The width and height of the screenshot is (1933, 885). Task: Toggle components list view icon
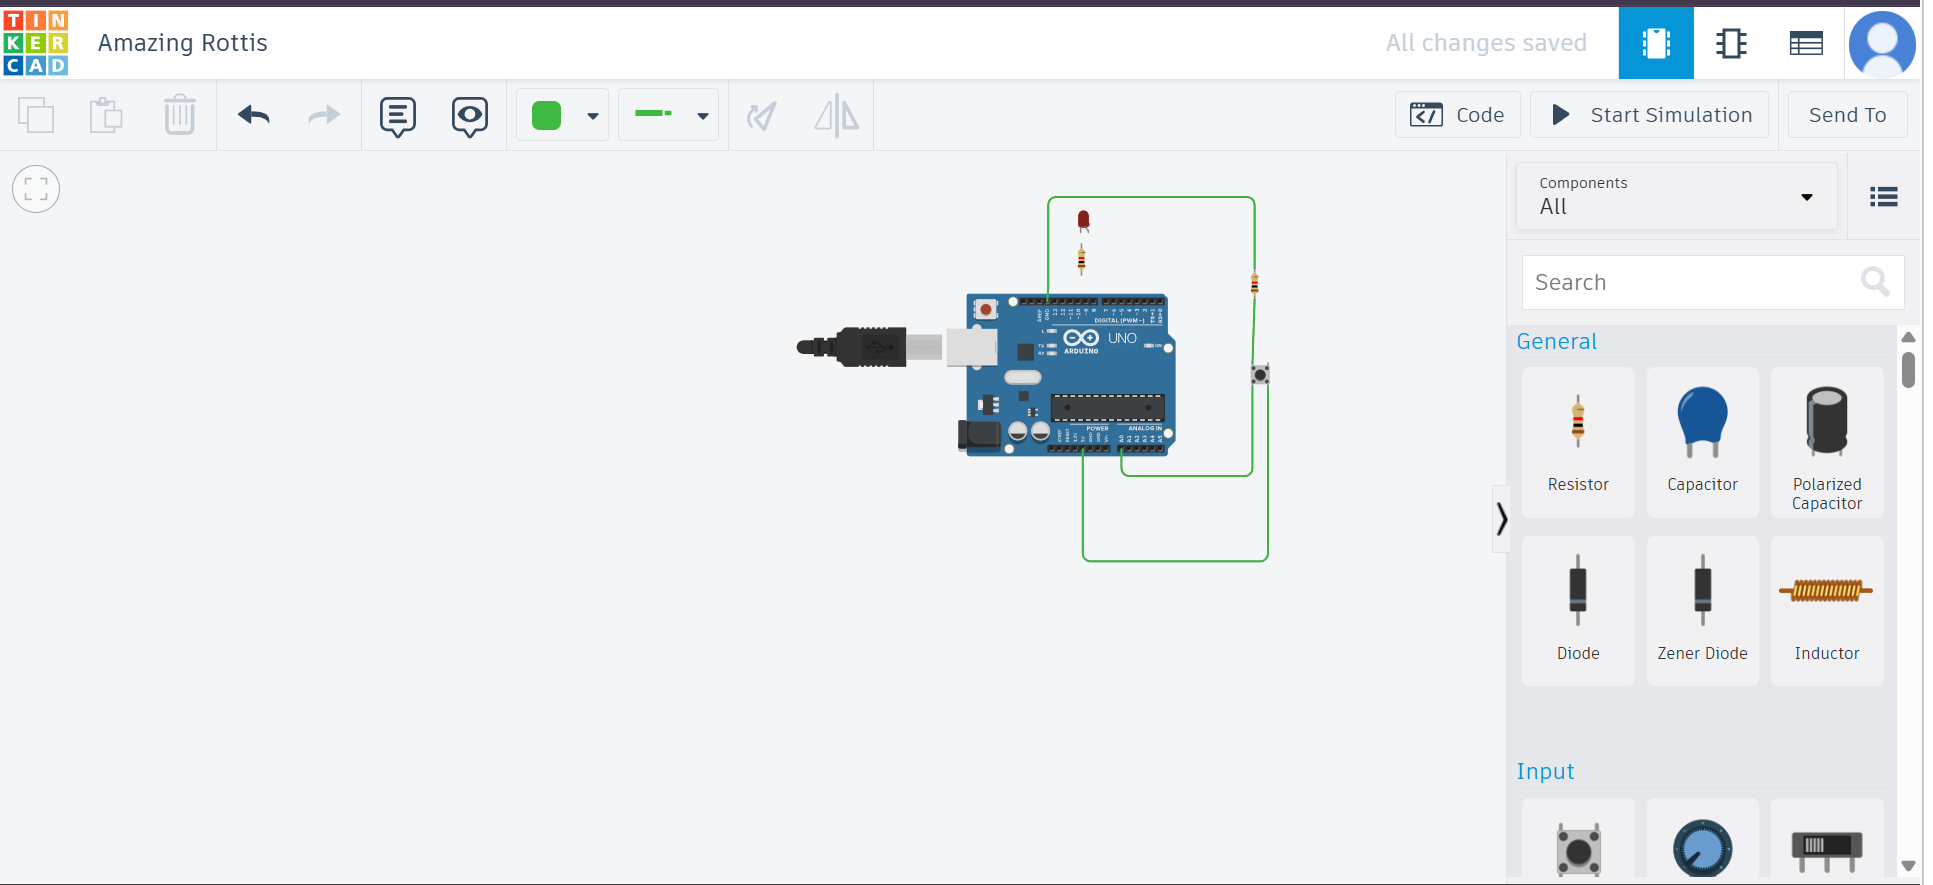click(x=1884, y=197)
